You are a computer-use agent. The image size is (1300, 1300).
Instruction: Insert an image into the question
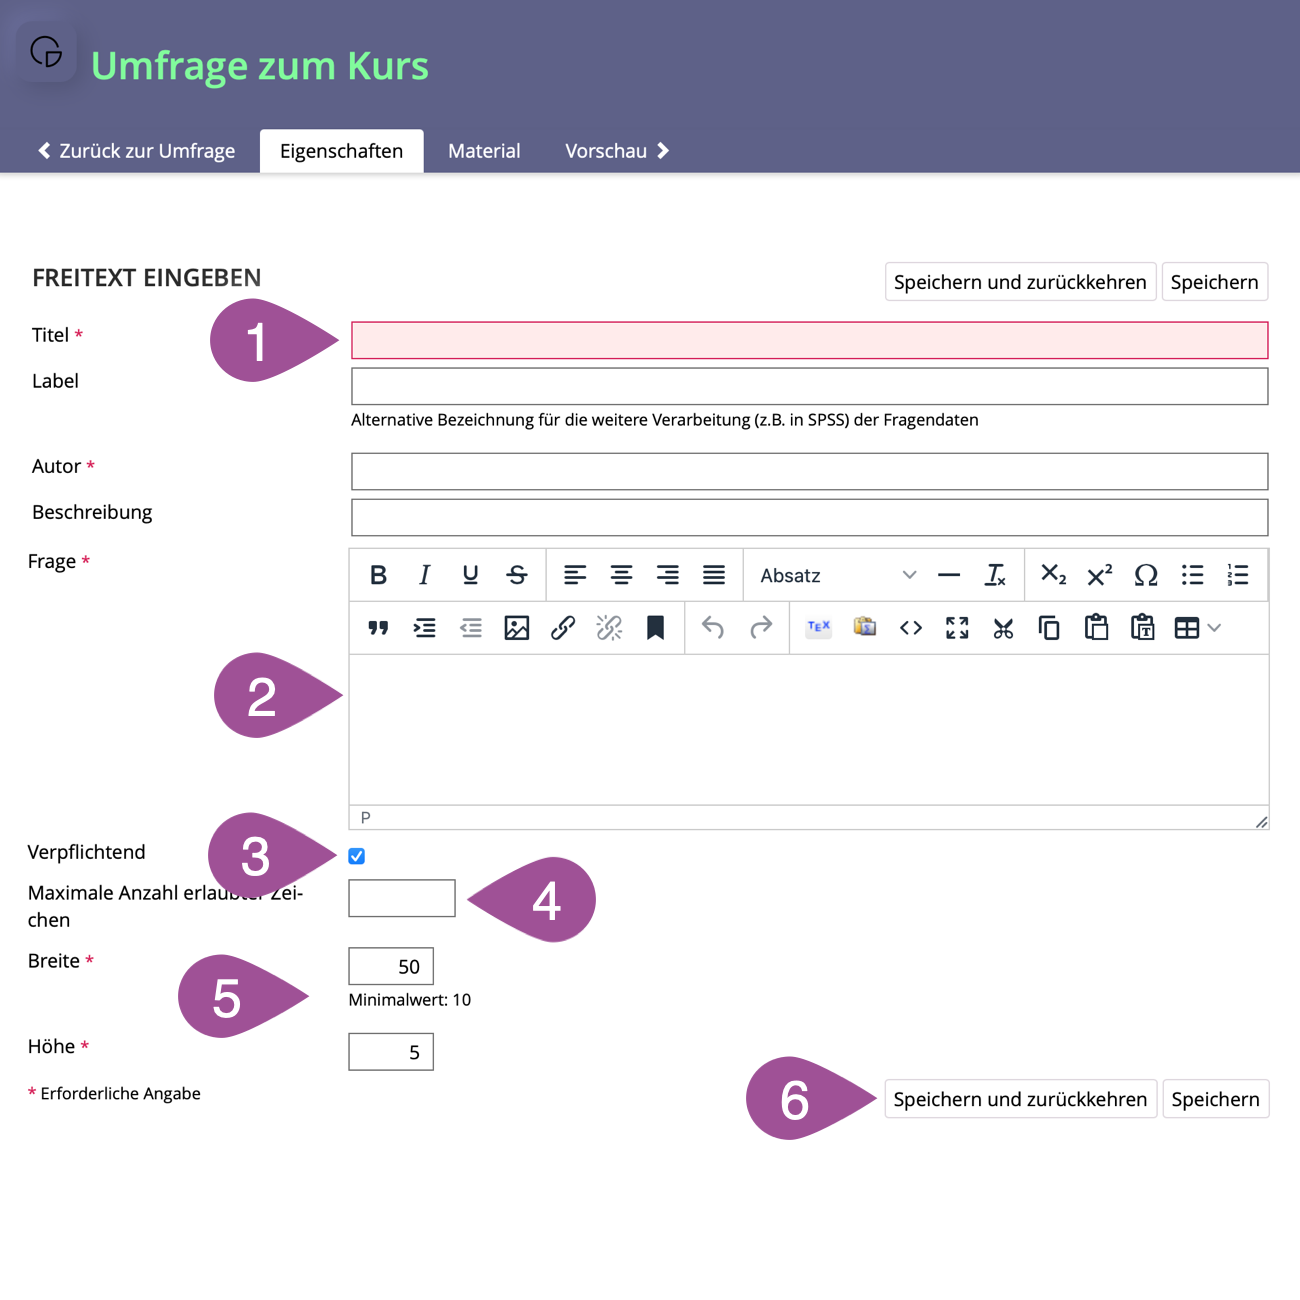coord(517,628)
